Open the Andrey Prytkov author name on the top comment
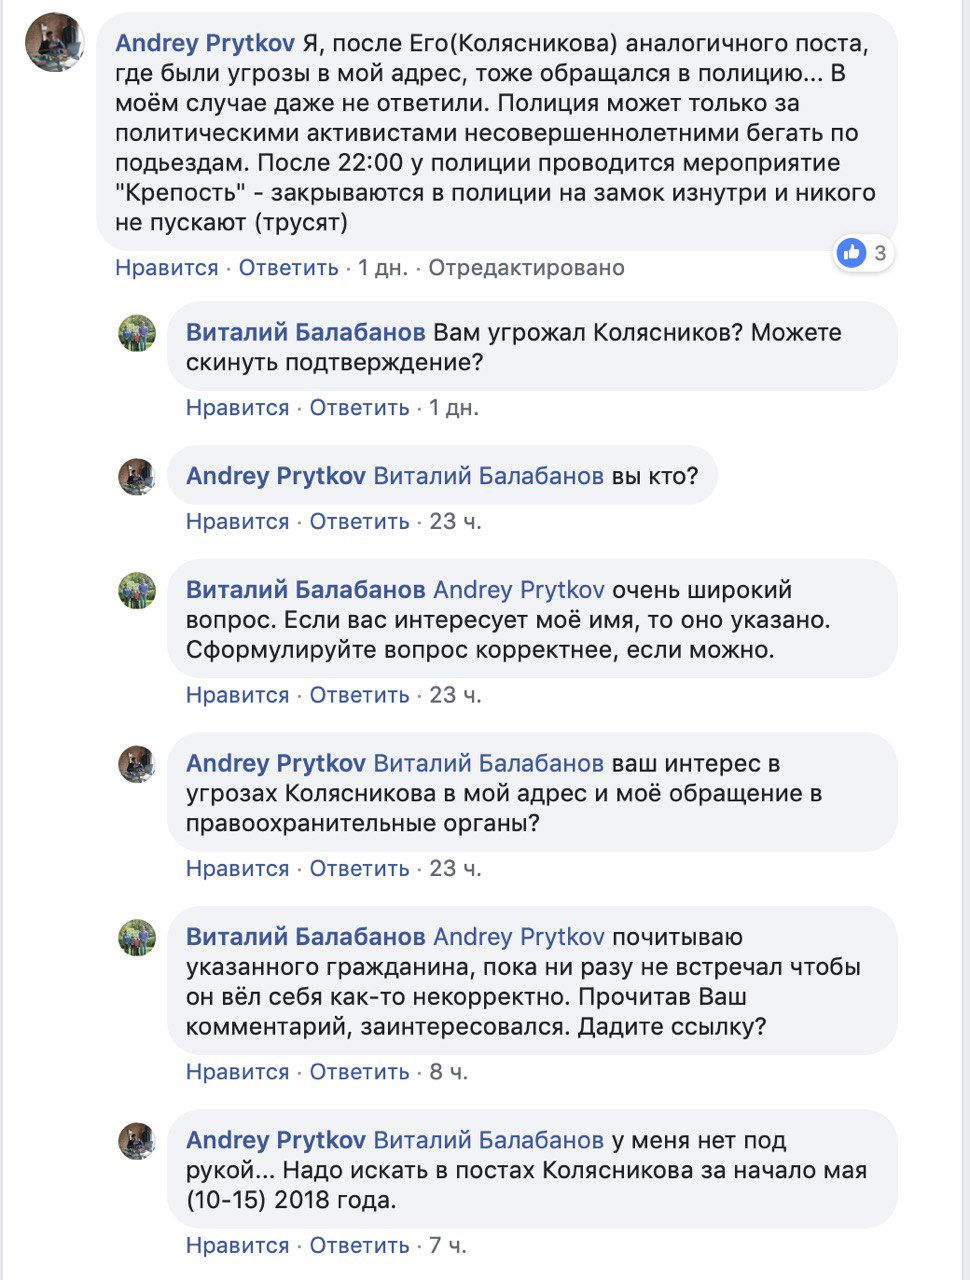970x1280 pixels. [205, 43]
